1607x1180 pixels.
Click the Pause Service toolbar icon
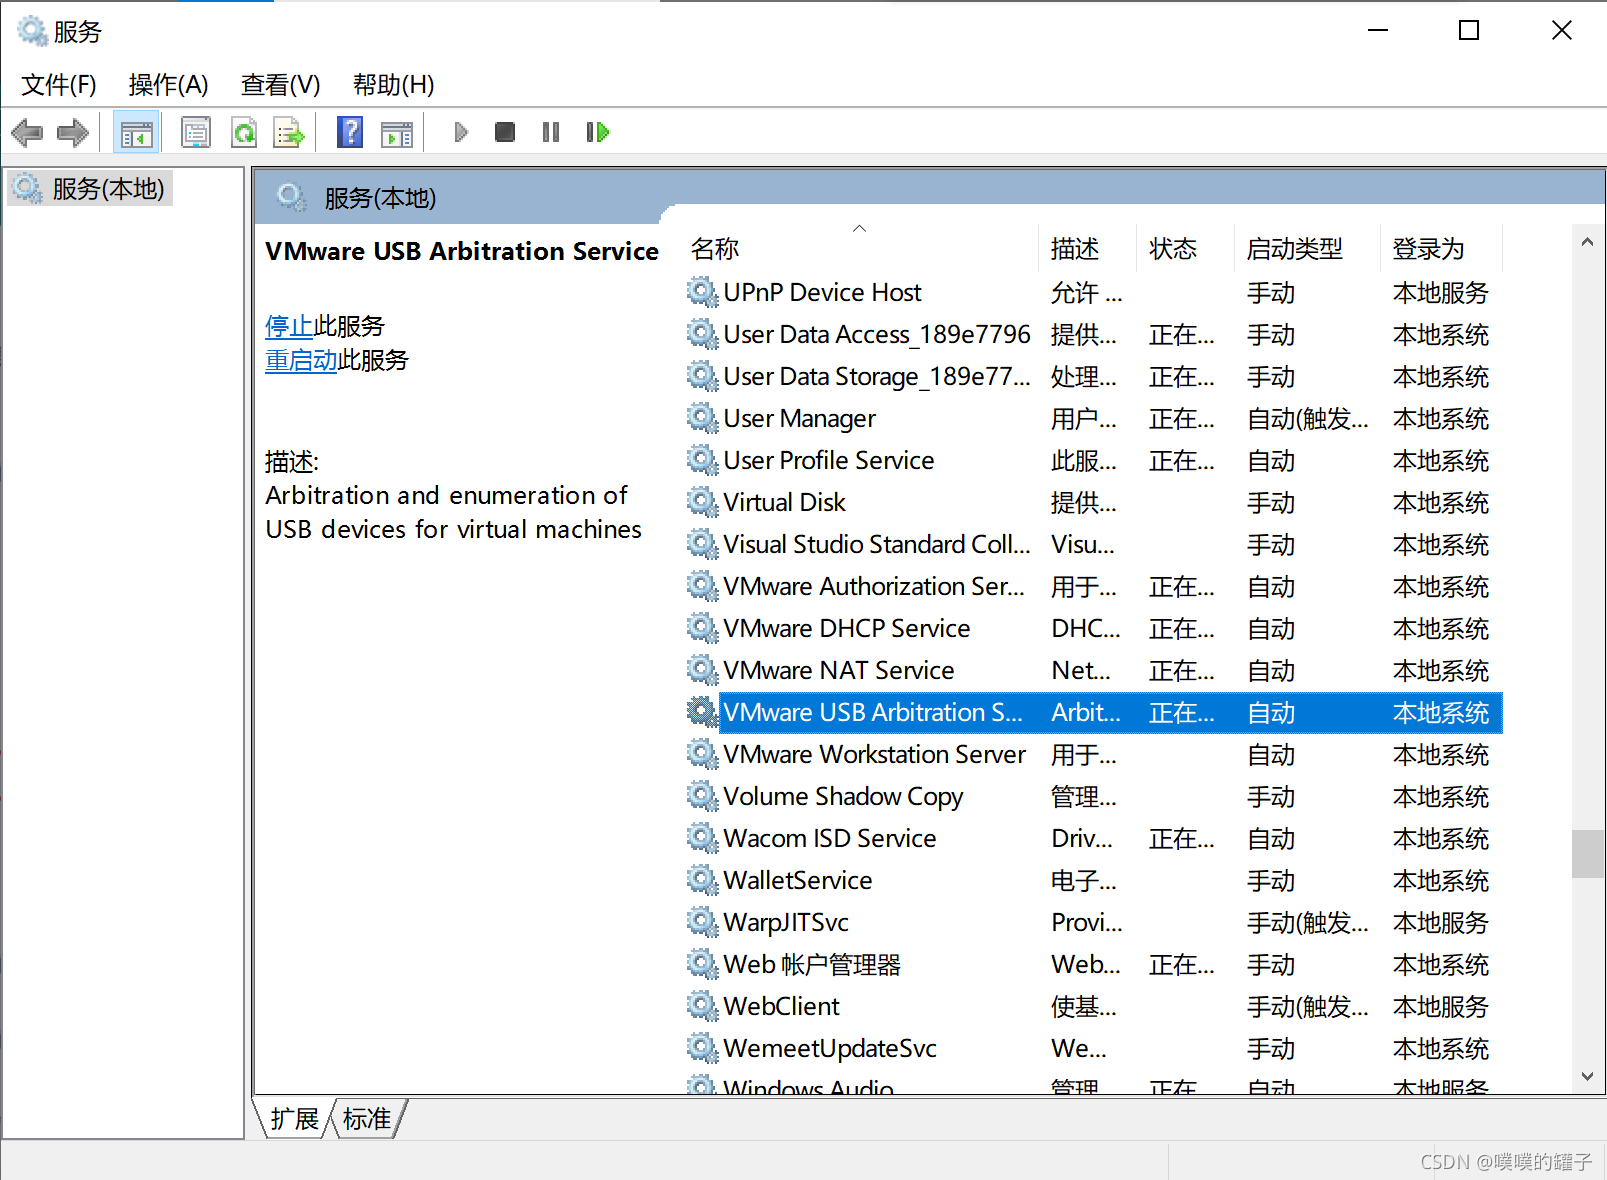pos(551,132)
